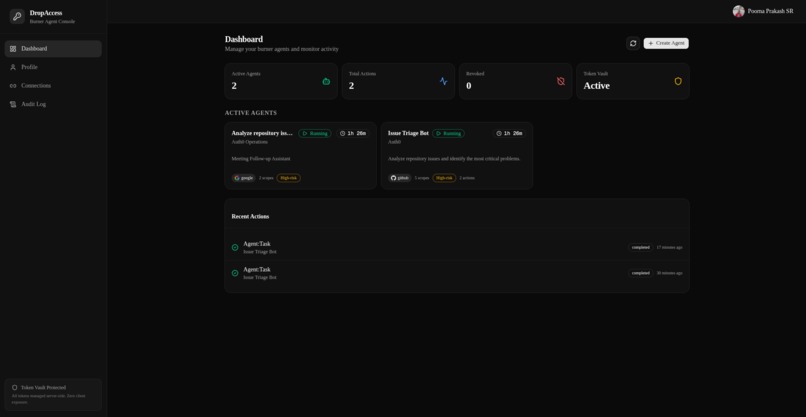Click the Token Vault Active value
The image size is (806, 417).
click(596, 86)
